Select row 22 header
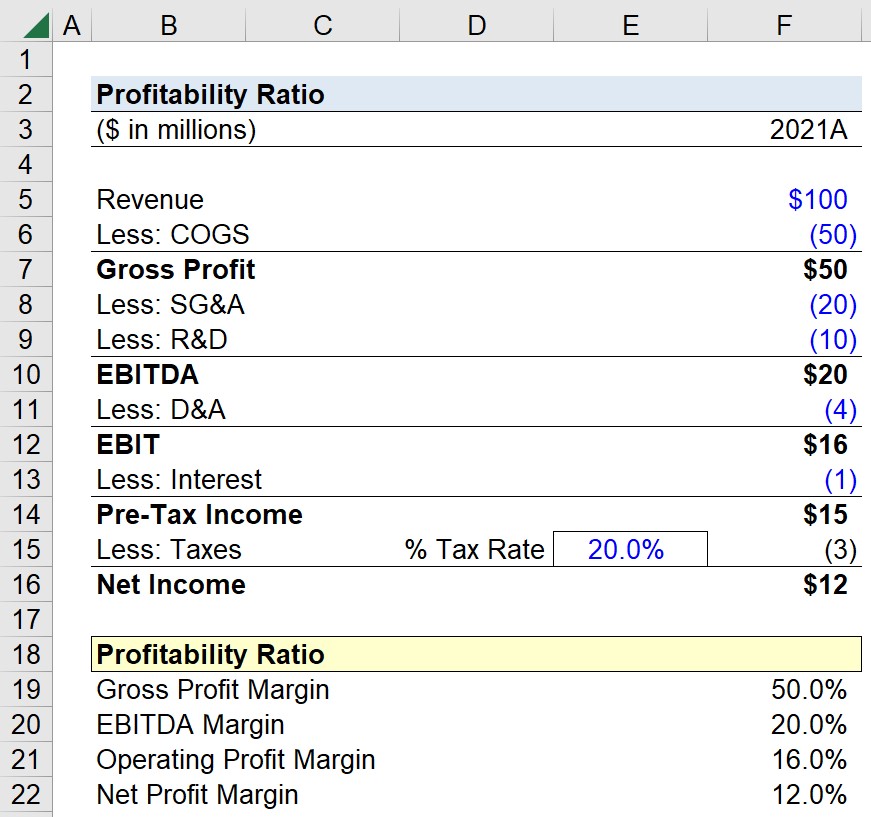Screen dimensions: 871x817 (26, 794)
